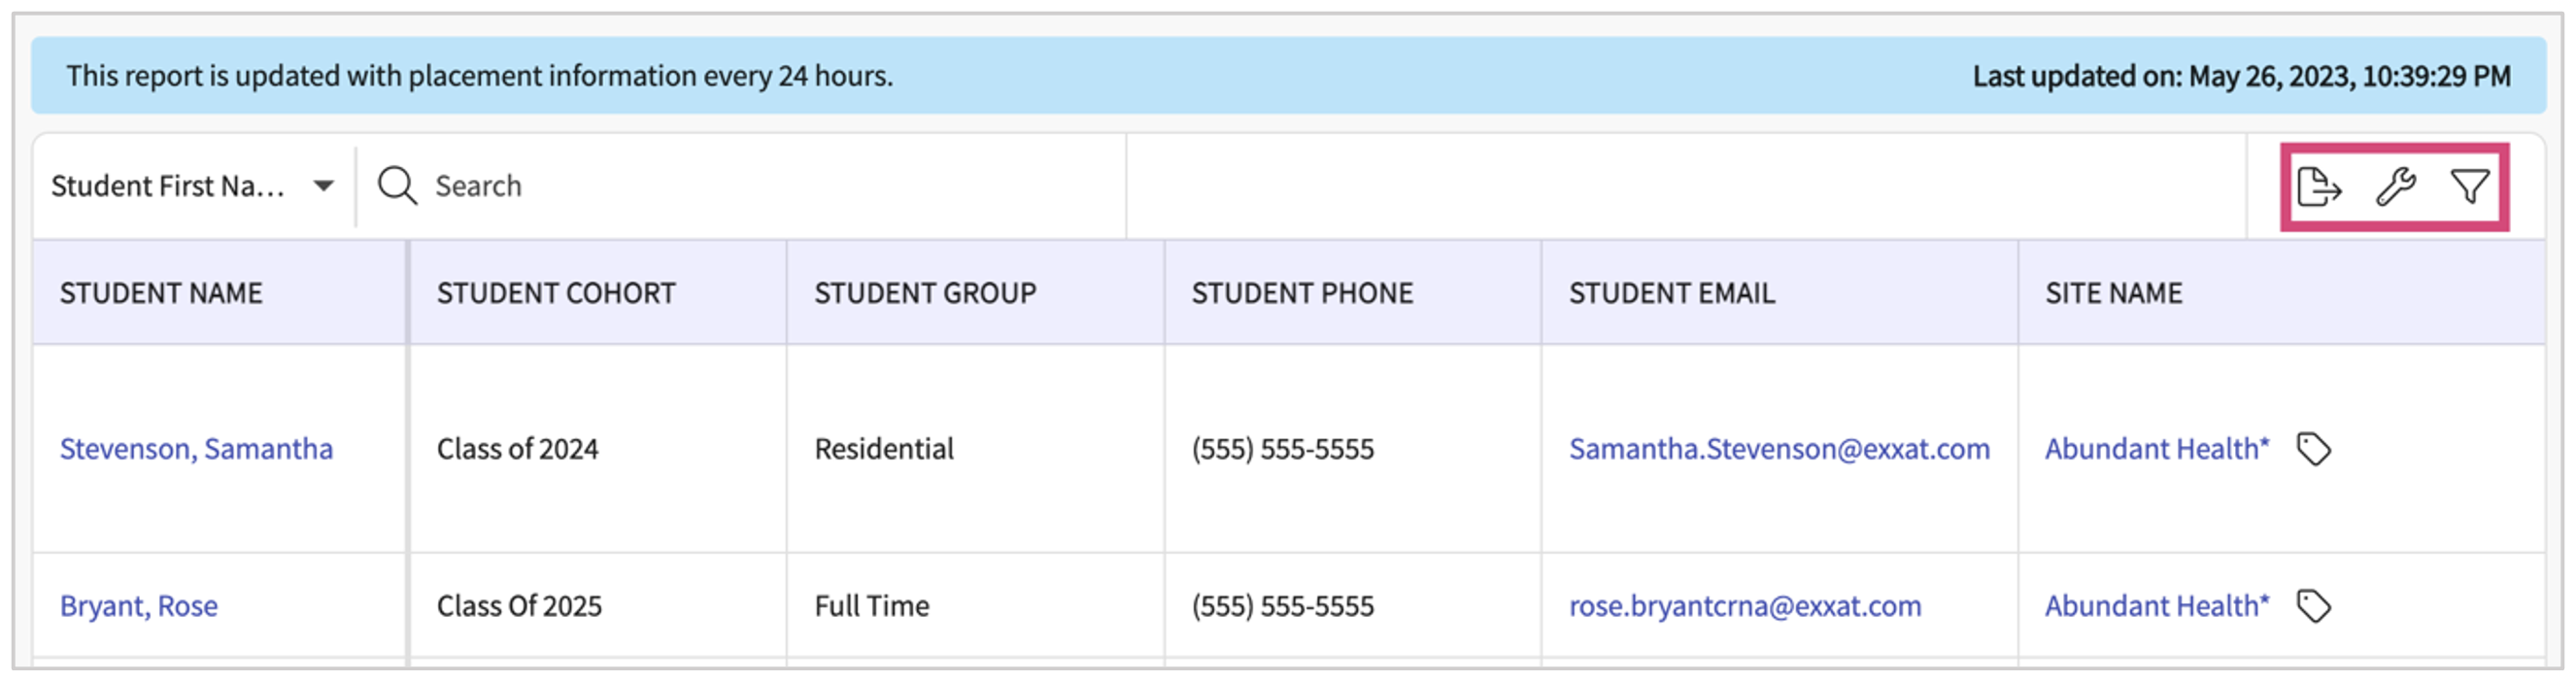Viewport: 2576px width, 682px height.
Task: Open Abundant Health site link for Samantha
Action: tap(2156, 449)
